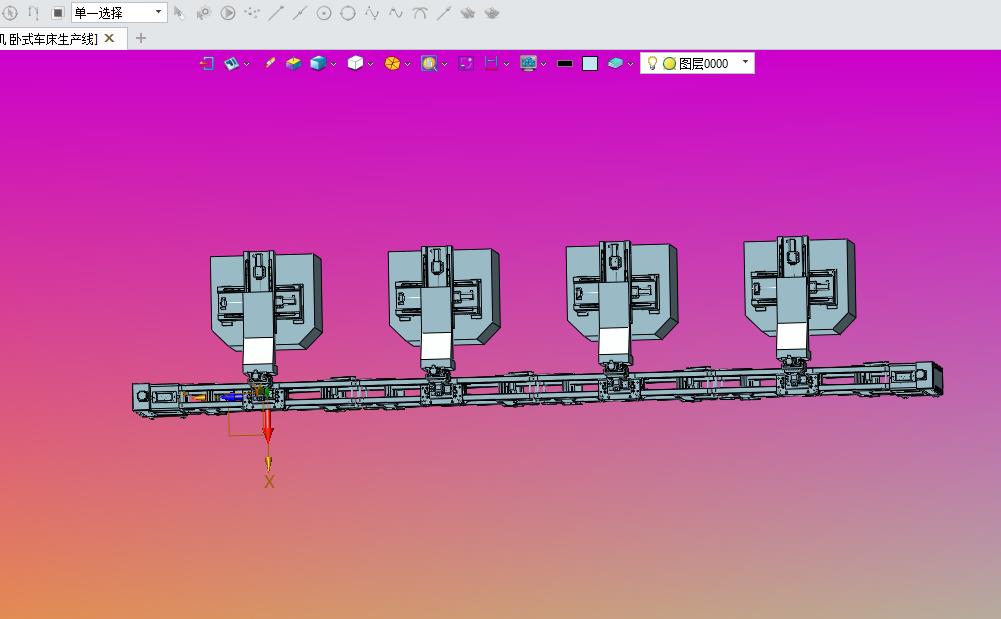
Task: Expand the orange sphere dropdown arrow
Action: [407, 64]
